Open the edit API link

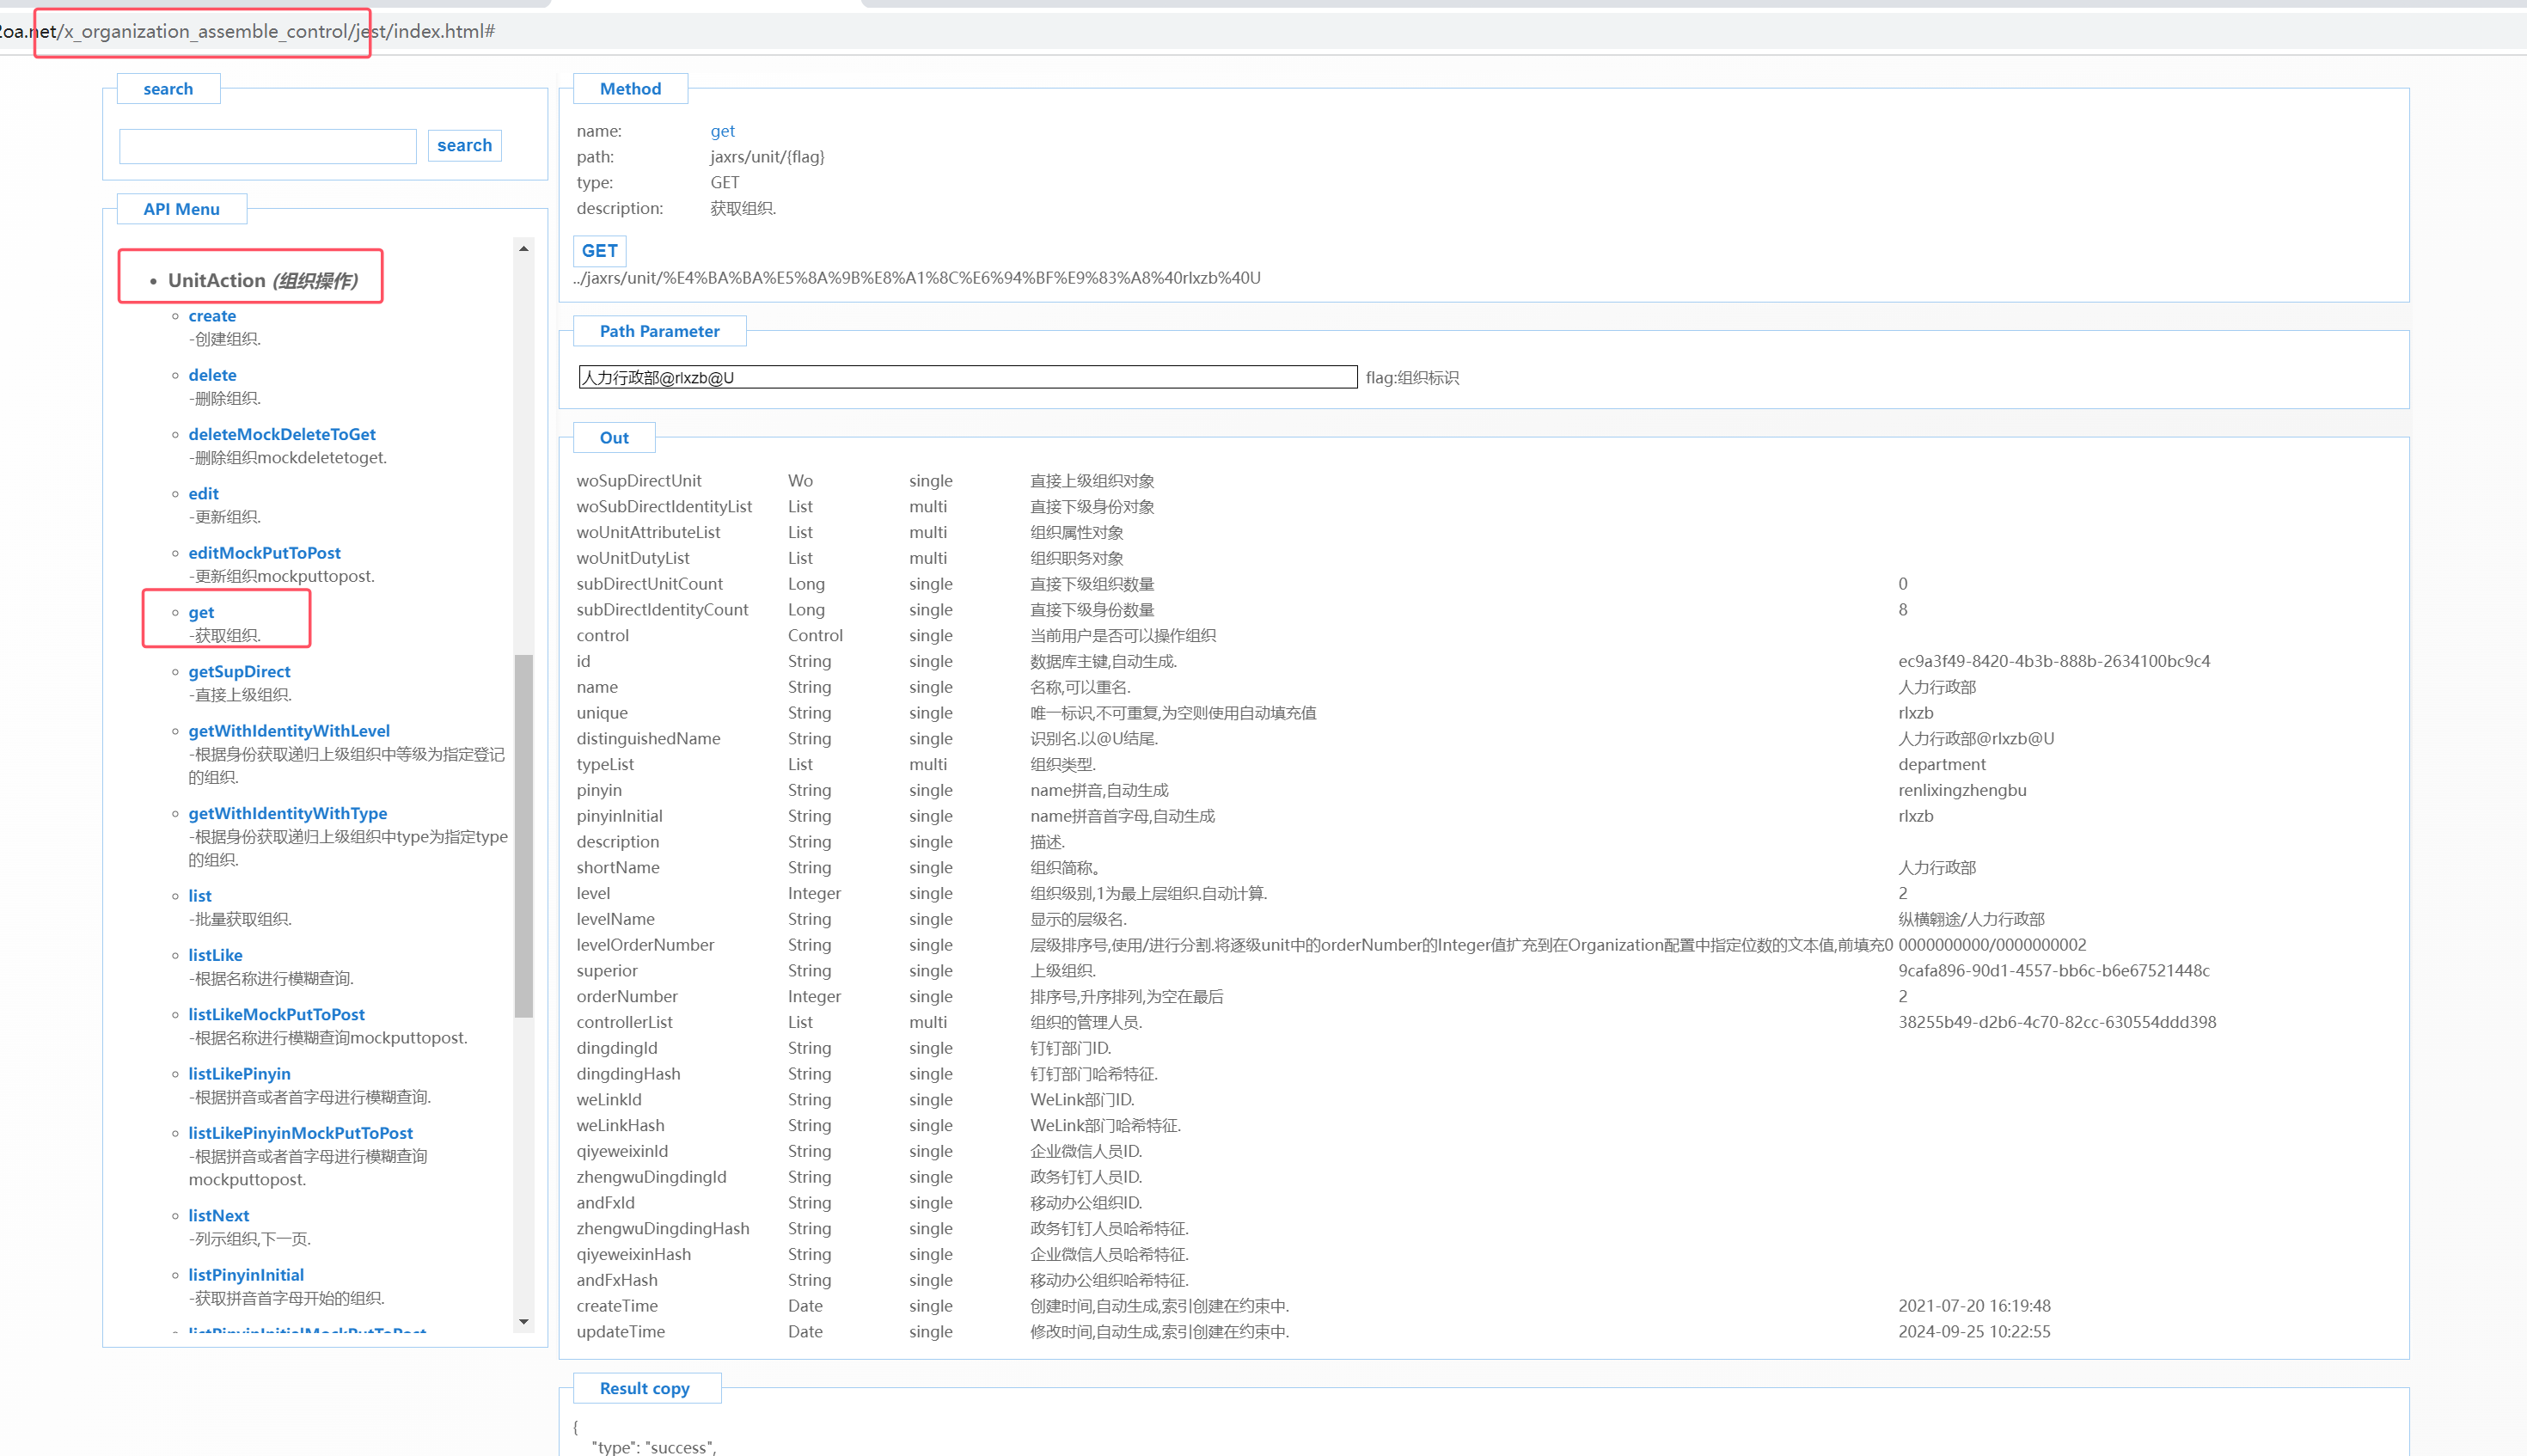[203, 494]
